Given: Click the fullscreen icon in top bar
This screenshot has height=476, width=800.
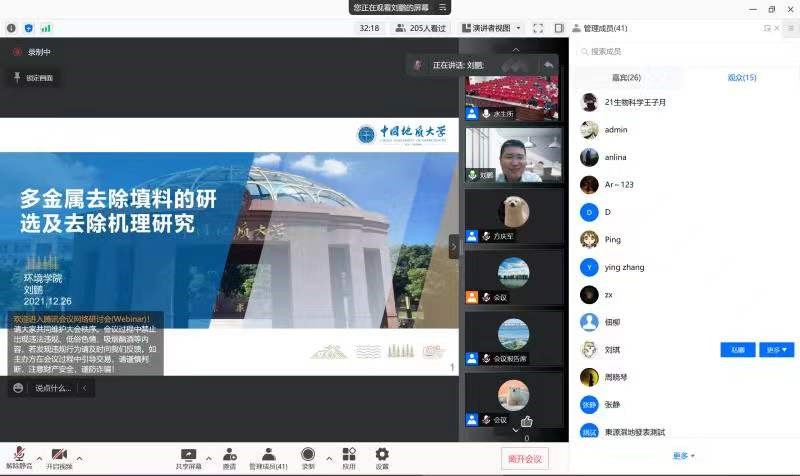Looking at the screenshot, I should 538,28.
